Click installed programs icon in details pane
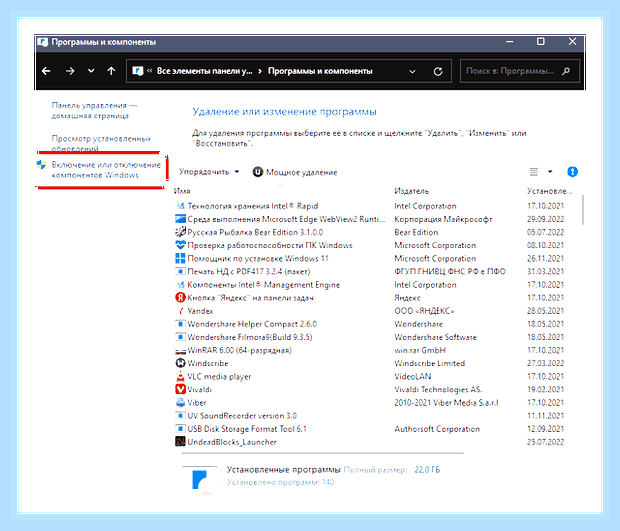620x531 pixels. coord(201,480)
